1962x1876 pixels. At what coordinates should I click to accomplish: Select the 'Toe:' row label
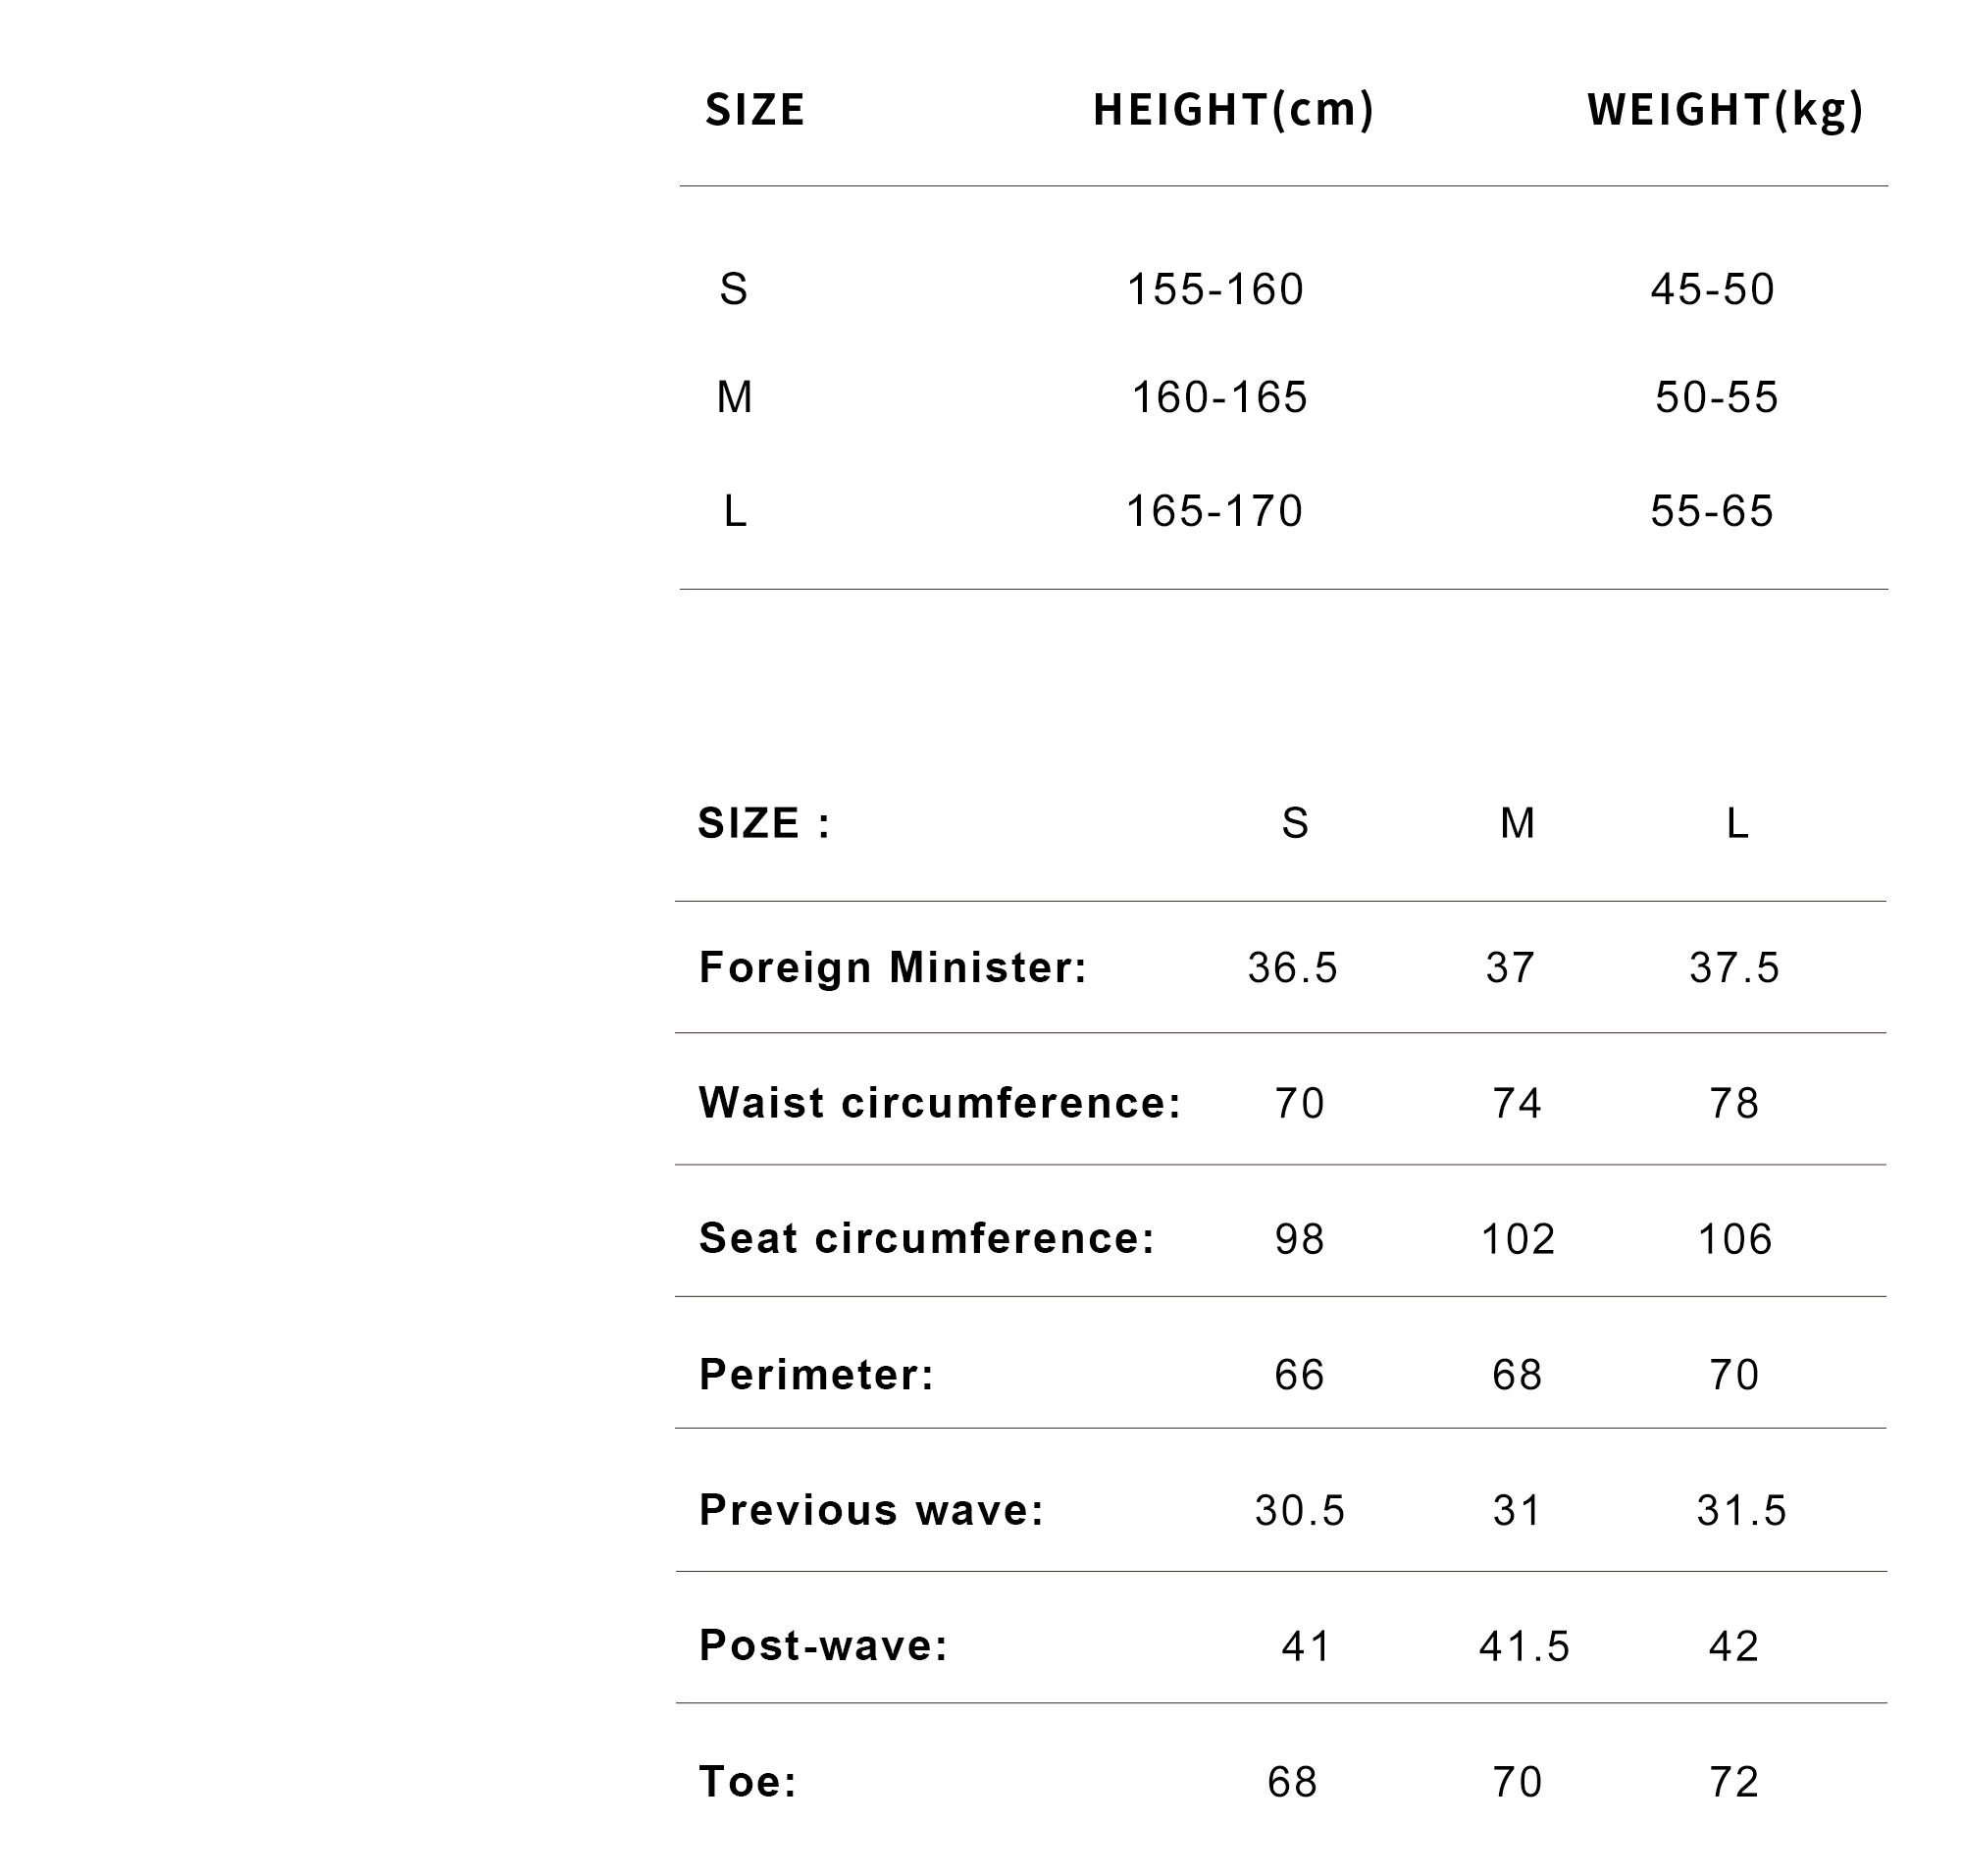(x=748, y=1782)
